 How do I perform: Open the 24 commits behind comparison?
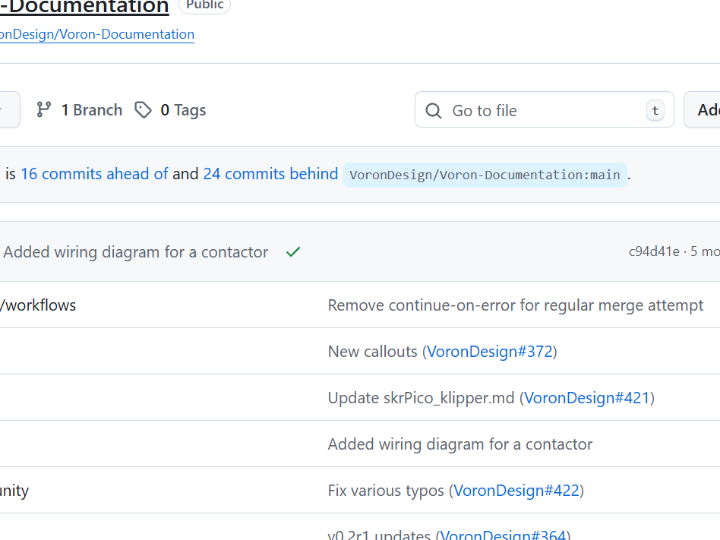point(270,174)
